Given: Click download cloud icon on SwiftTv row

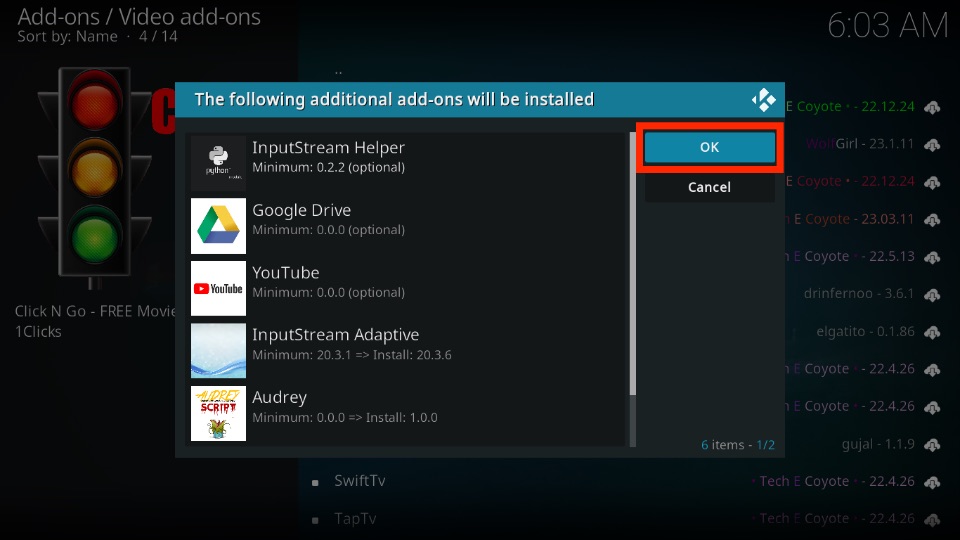Looking at the screenshot, I should click(x=932, y=482).
